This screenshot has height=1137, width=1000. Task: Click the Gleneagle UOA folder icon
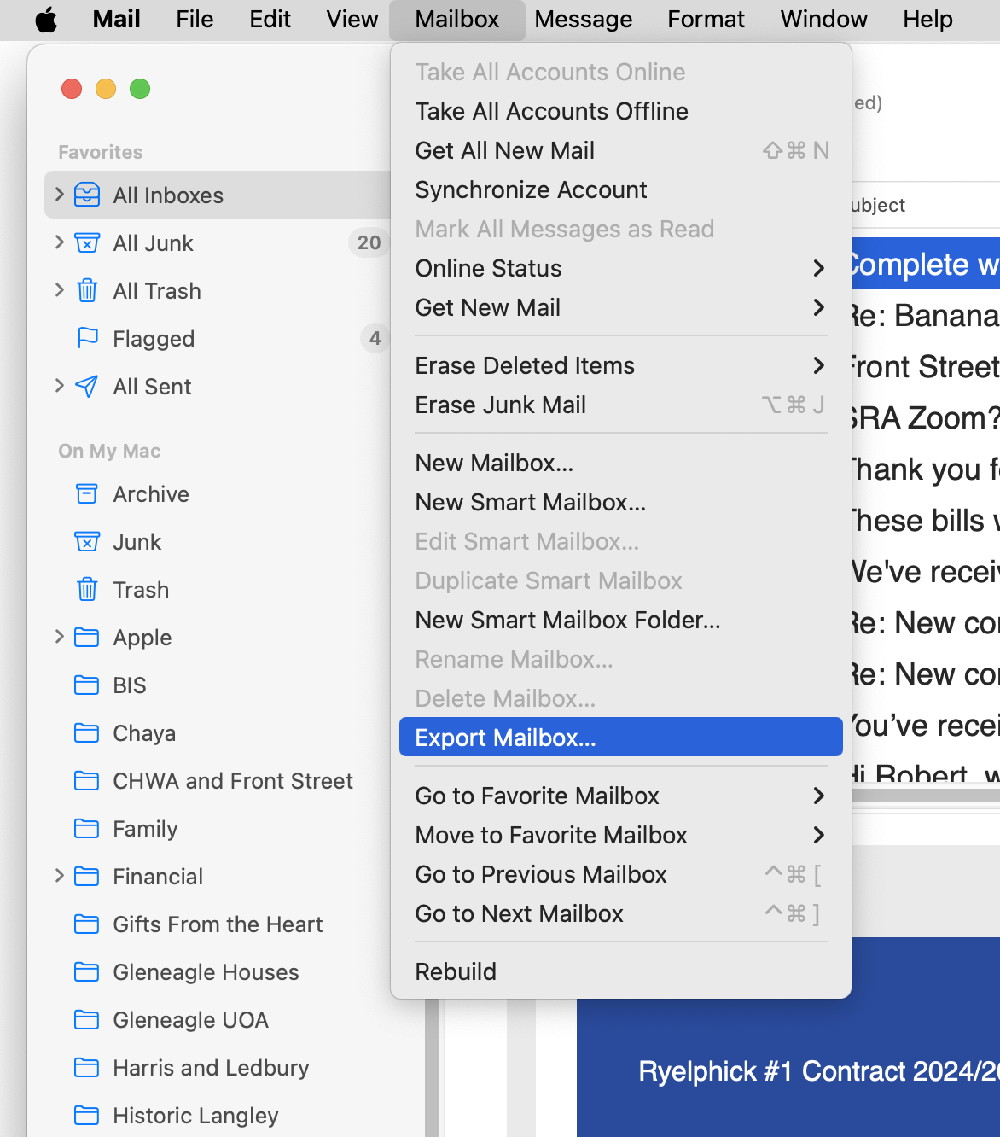(87, 1020)
